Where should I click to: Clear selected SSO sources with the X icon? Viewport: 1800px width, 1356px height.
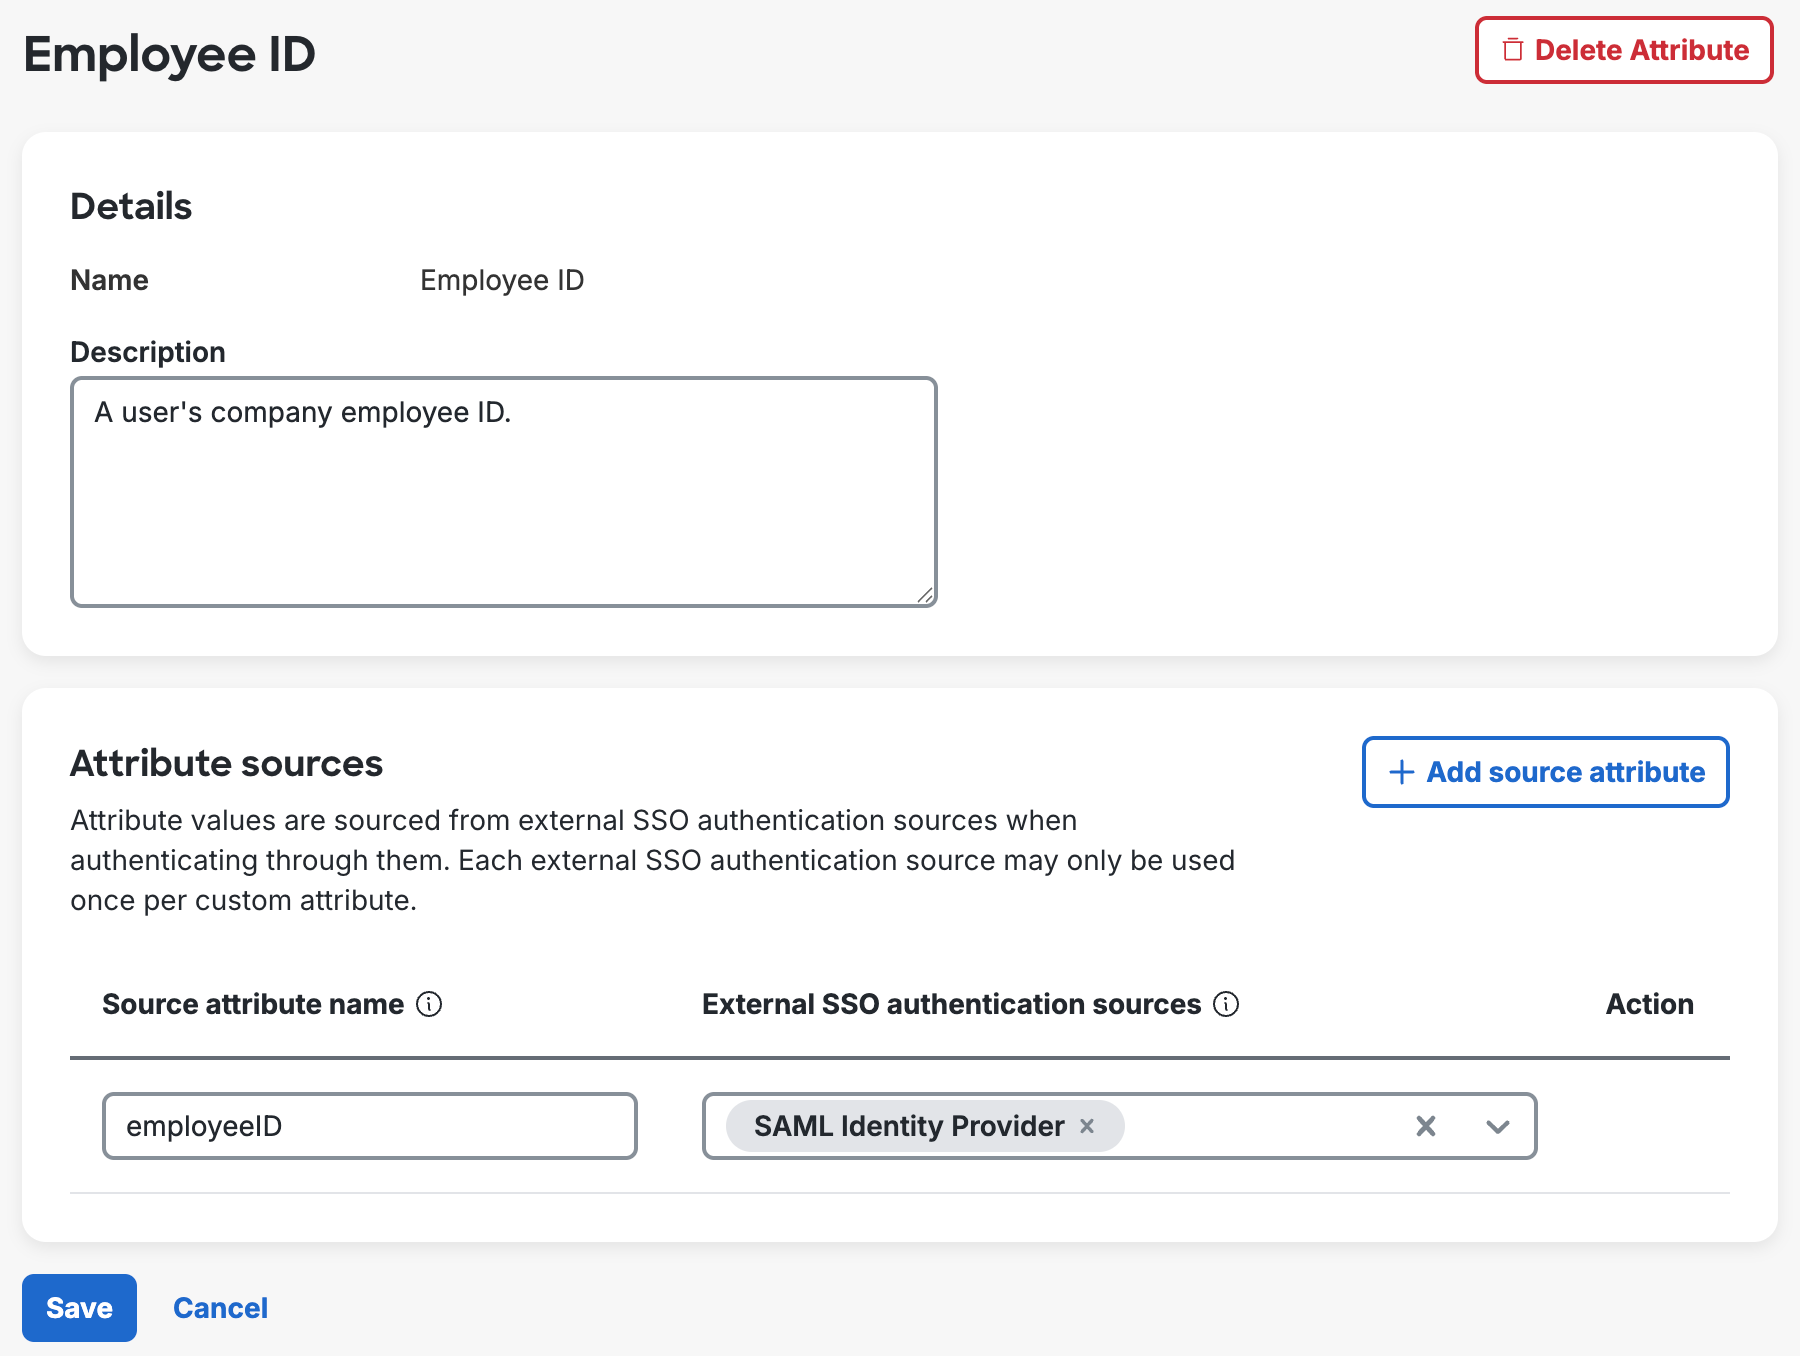(1426, 1126)
